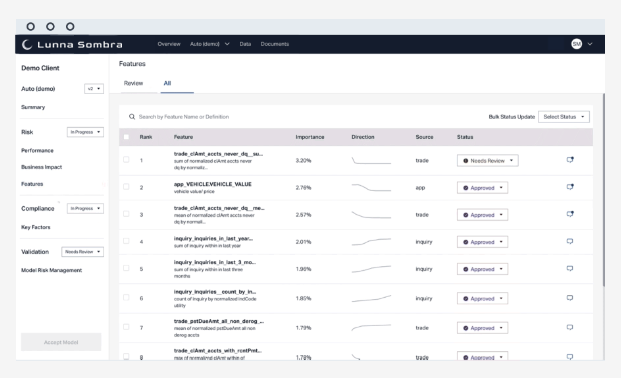Open Performance in the sidebar
621x378 pixels.
click(x=37, y=151)
